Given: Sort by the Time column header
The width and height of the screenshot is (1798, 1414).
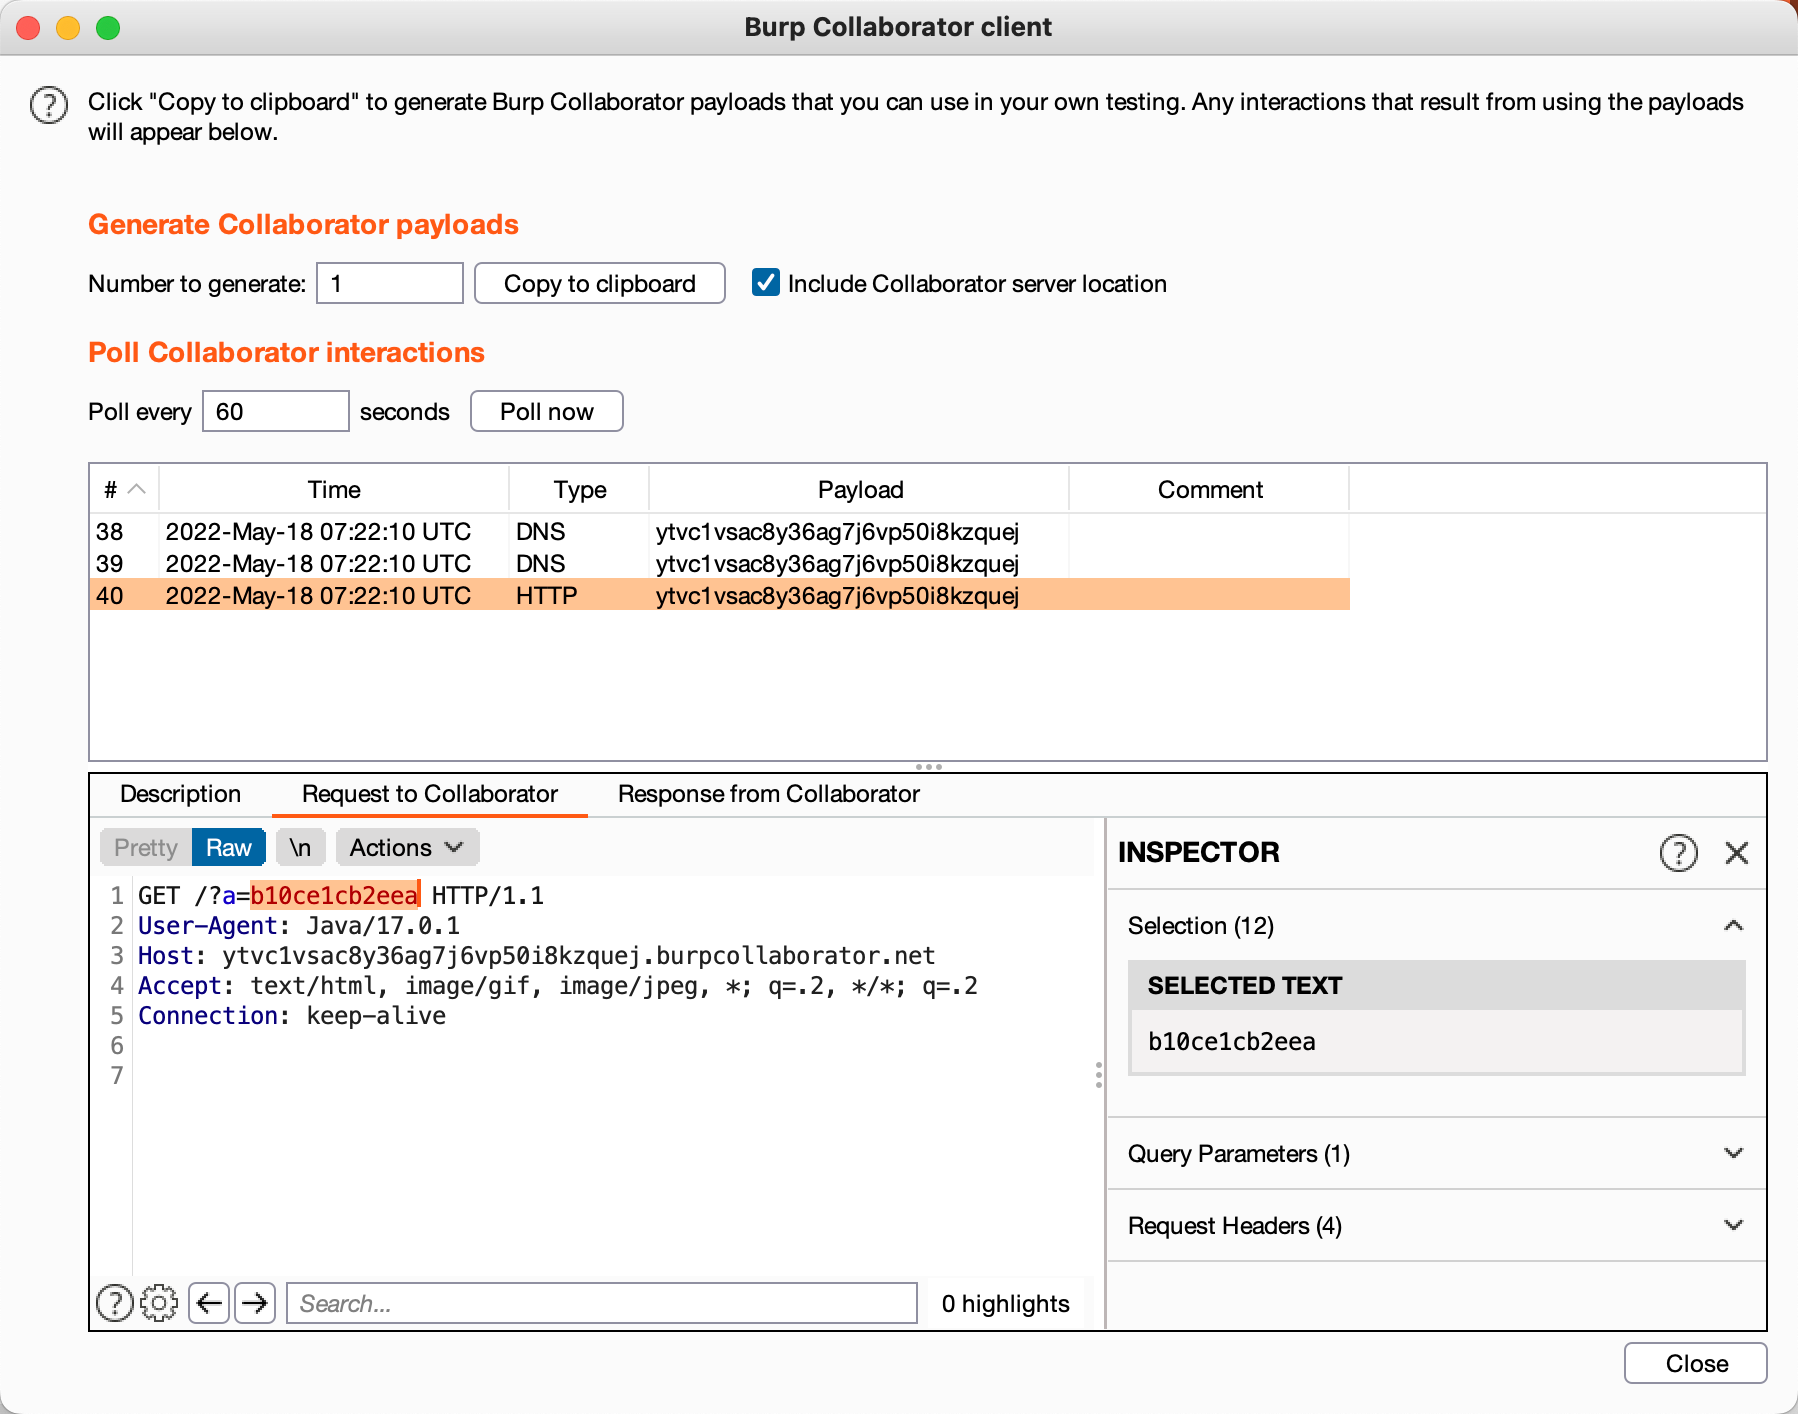Looking at the screenshot, I should 334,490.
